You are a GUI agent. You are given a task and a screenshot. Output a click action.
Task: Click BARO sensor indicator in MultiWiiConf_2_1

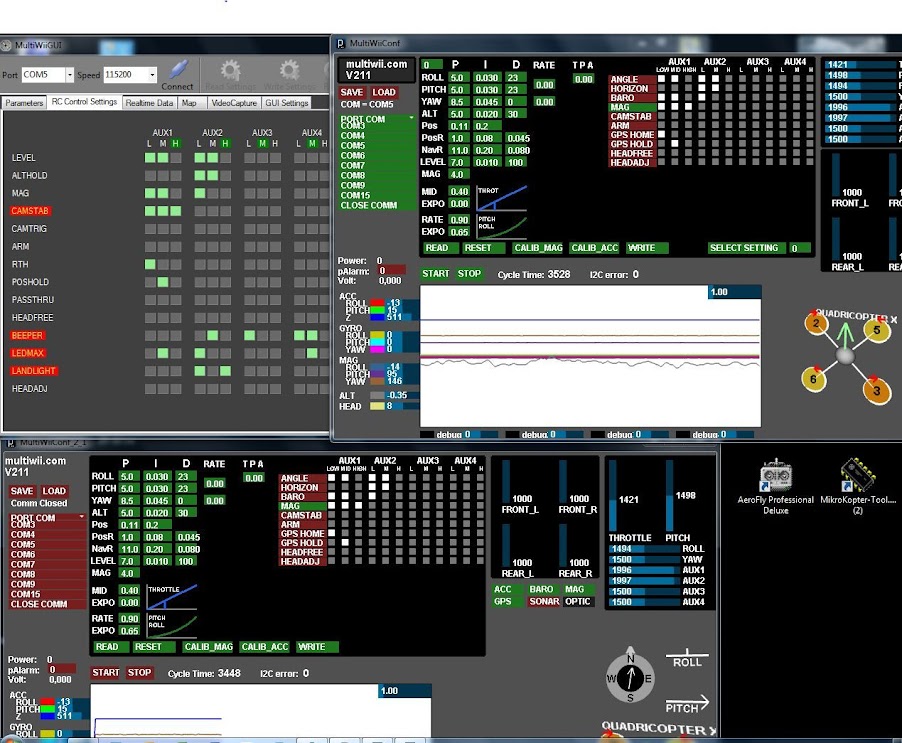(x=541, y=589)
